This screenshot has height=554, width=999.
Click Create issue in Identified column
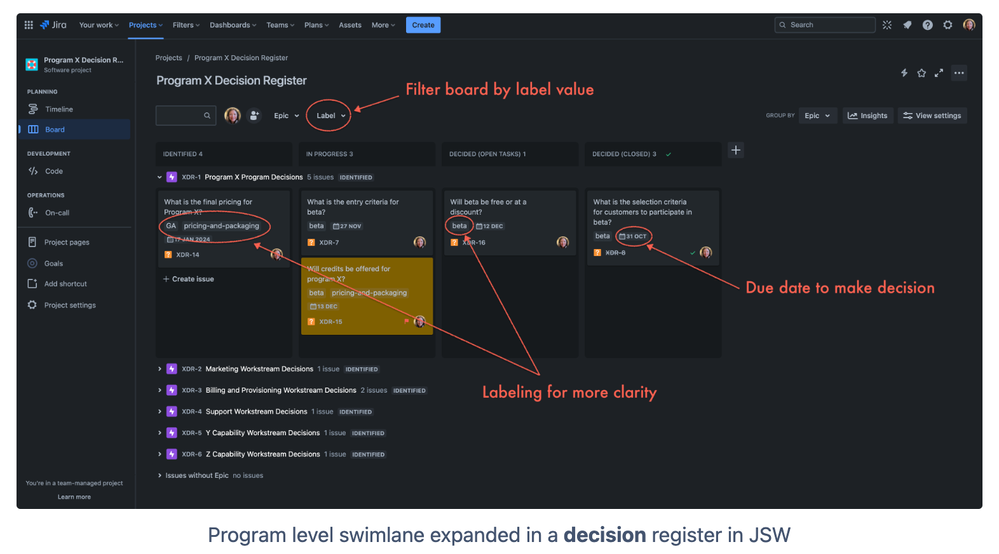click(x=189, y=279)
